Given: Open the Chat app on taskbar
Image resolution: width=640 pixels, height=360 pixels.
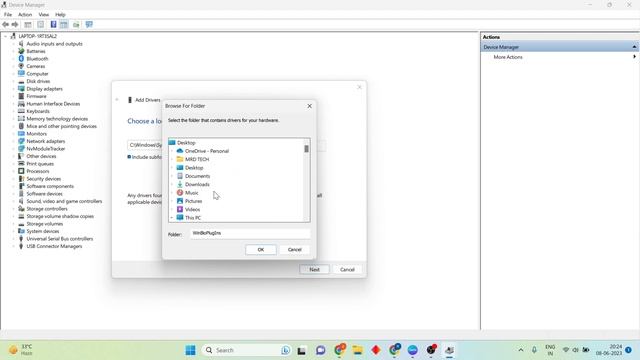Looking at the screenshot, I should pos(321,350).
